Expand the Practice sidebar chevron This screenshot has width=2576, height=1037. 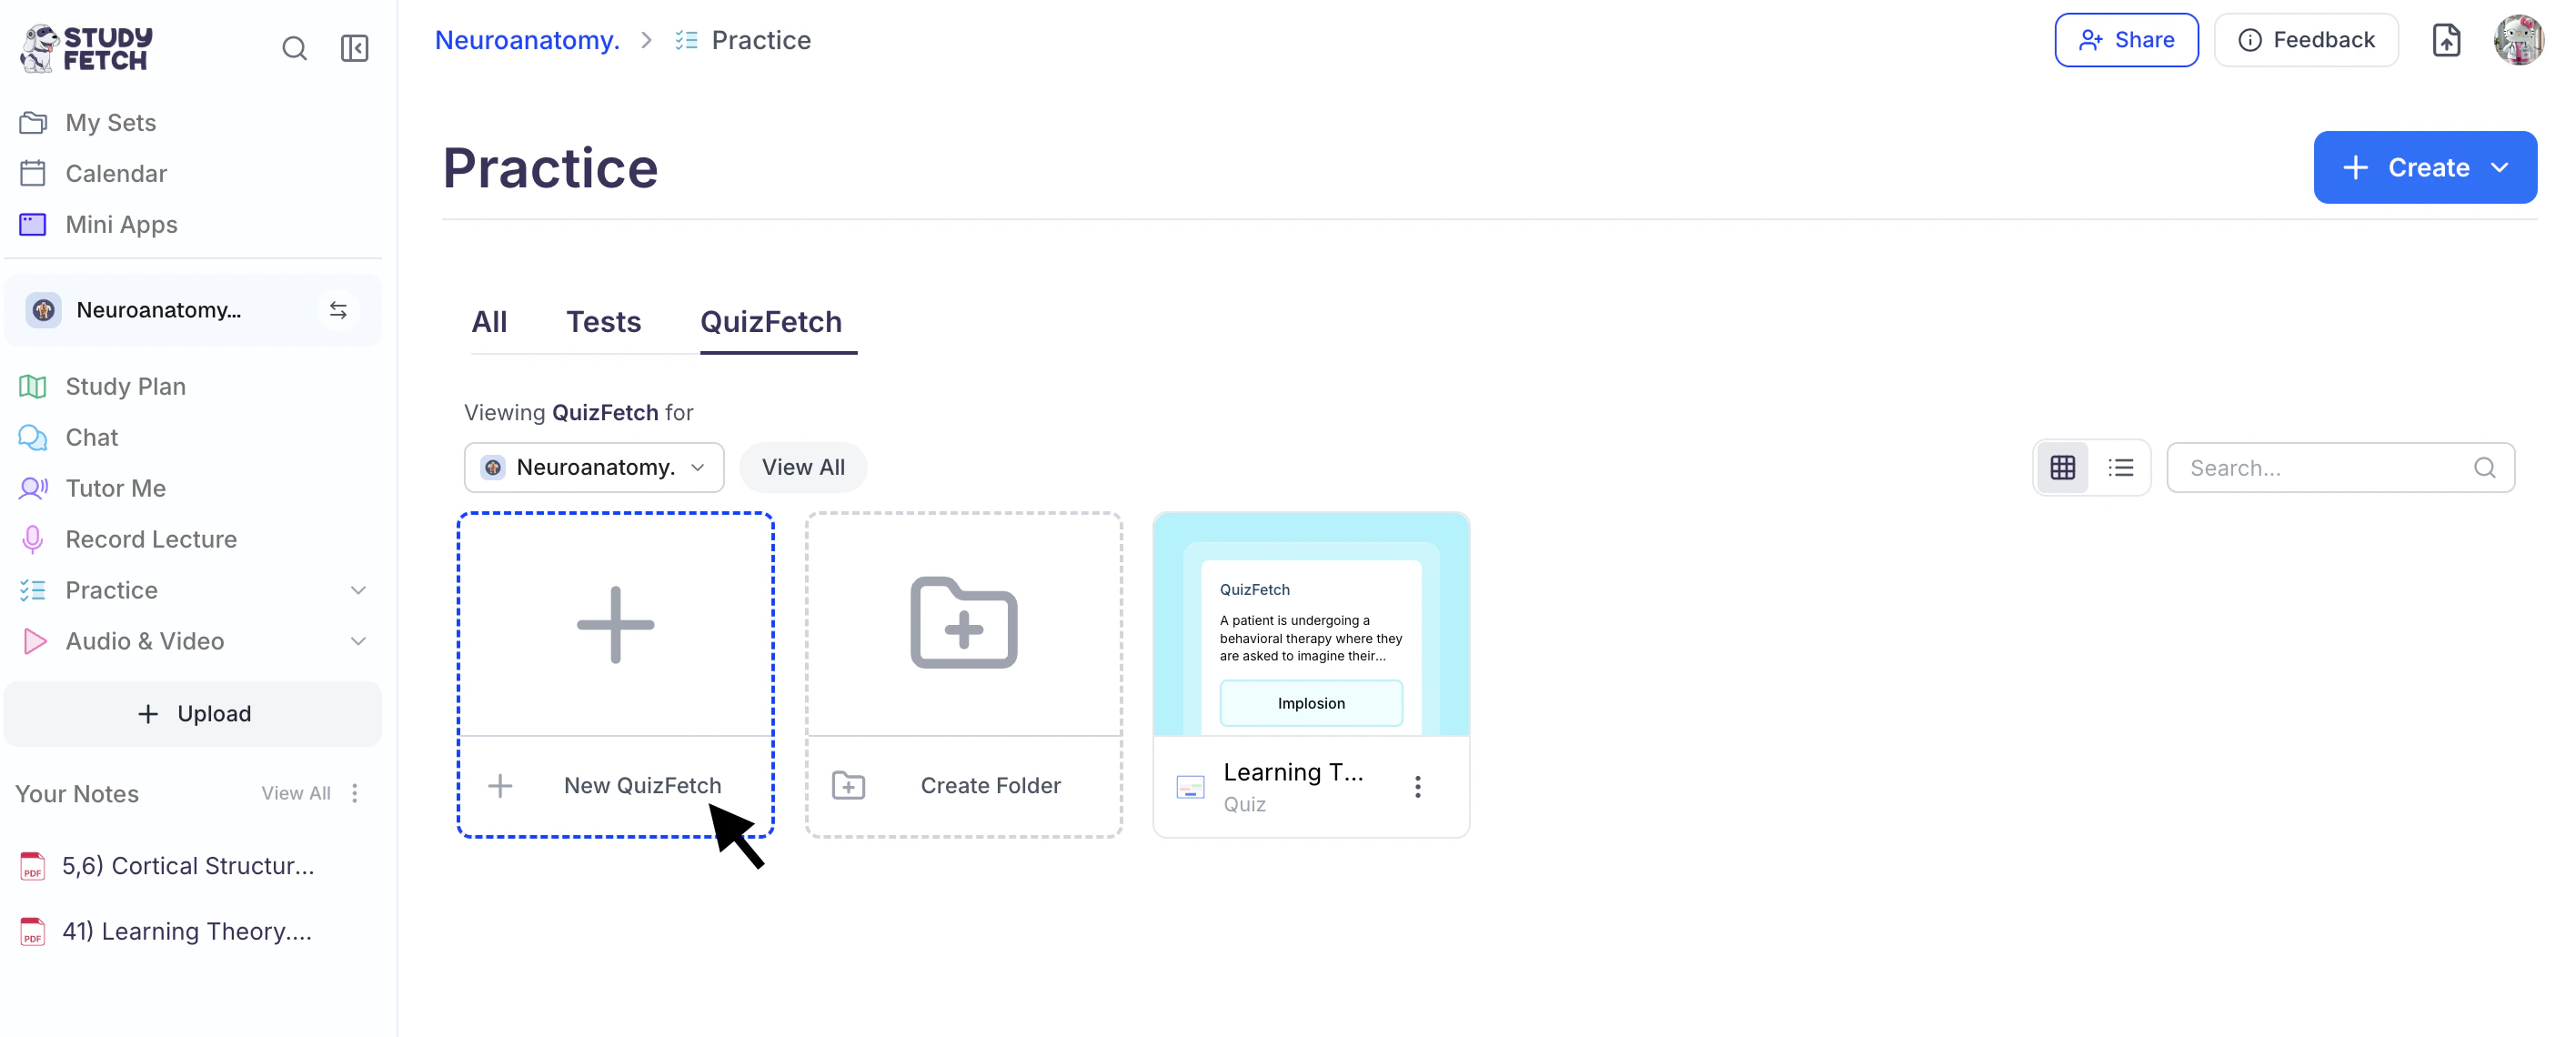358,590
